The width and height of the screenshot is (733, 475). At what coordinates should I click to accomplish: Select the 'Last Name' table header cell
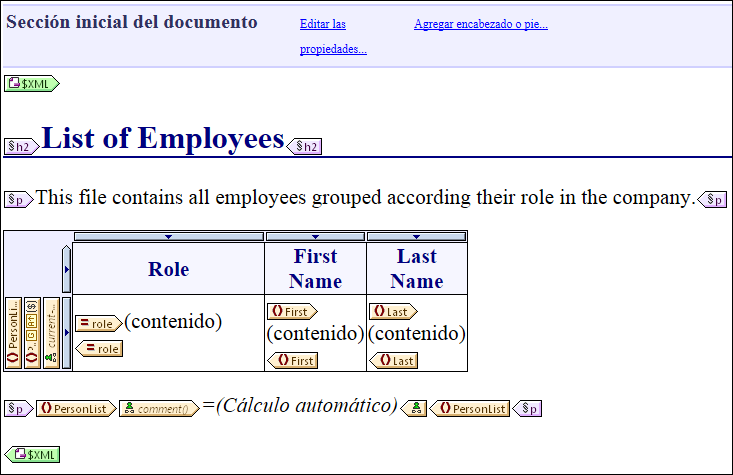point(417,269)
